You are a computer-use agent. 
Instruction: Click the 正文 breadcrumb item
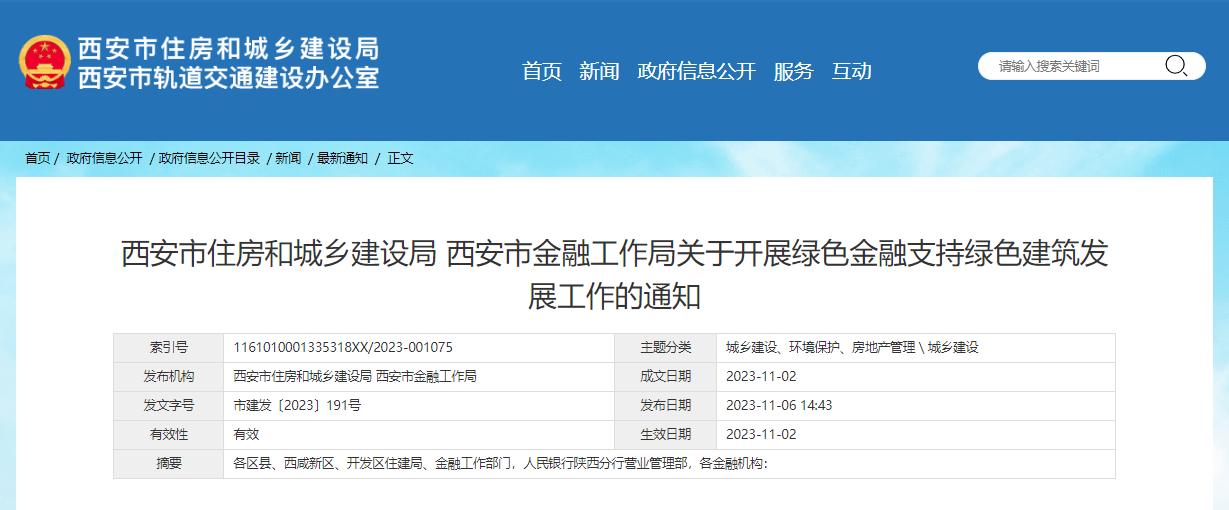[x=400, y=158]
